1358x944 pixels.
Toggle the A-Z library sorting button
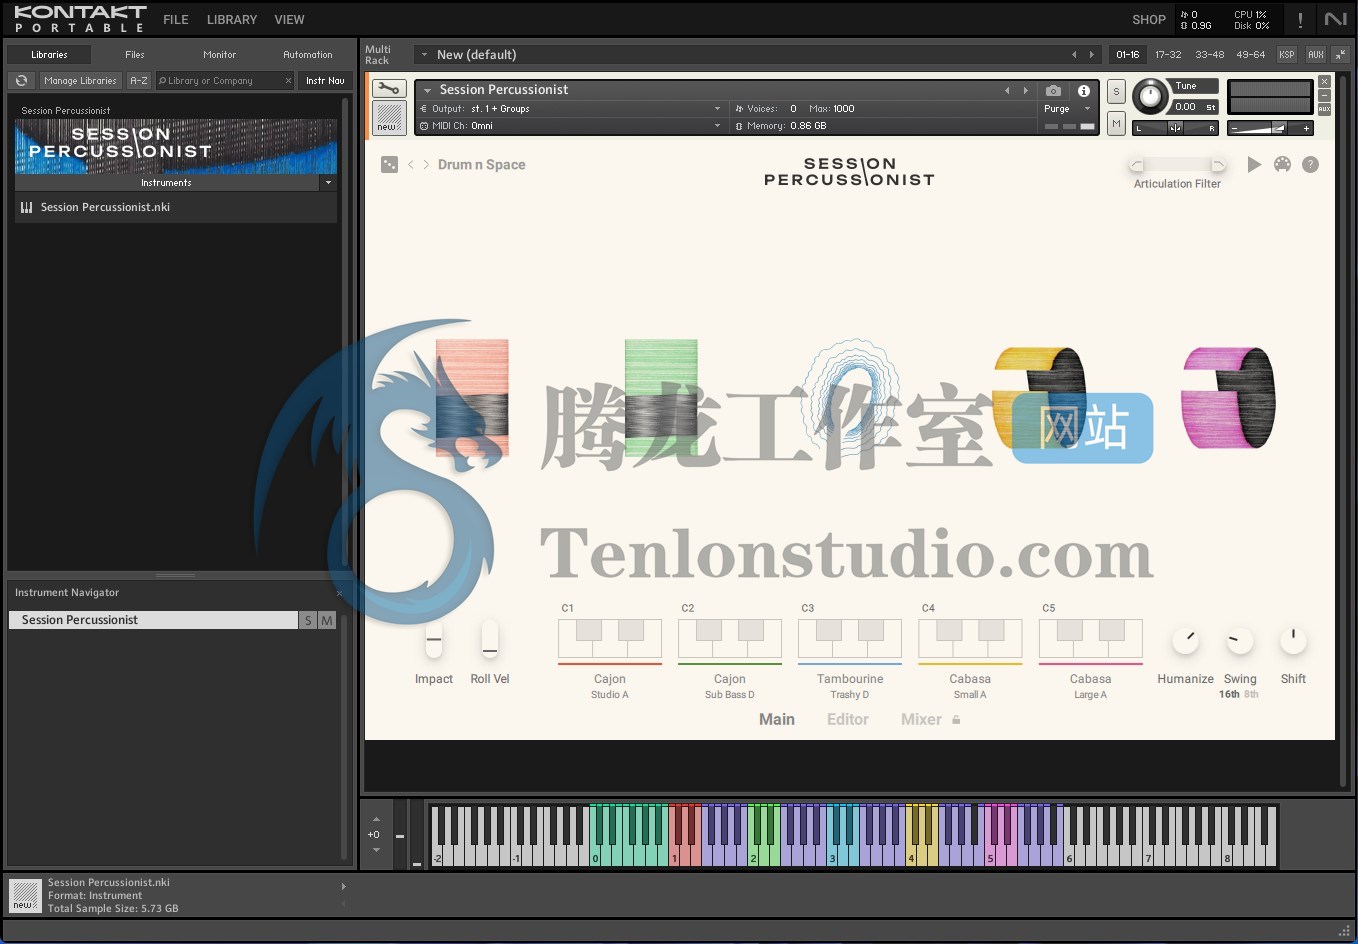[x=139, y=80]
